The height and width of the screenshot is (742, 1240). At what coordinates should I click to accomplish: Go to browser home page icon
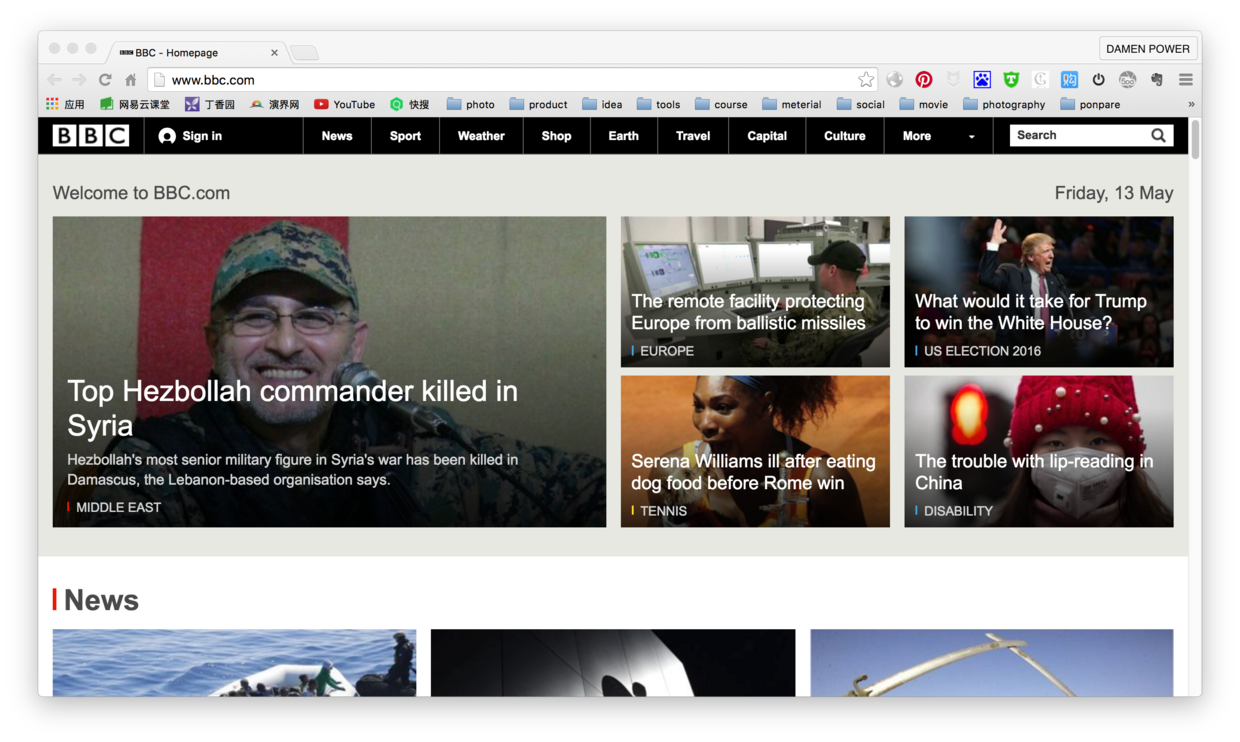point(130,80)
